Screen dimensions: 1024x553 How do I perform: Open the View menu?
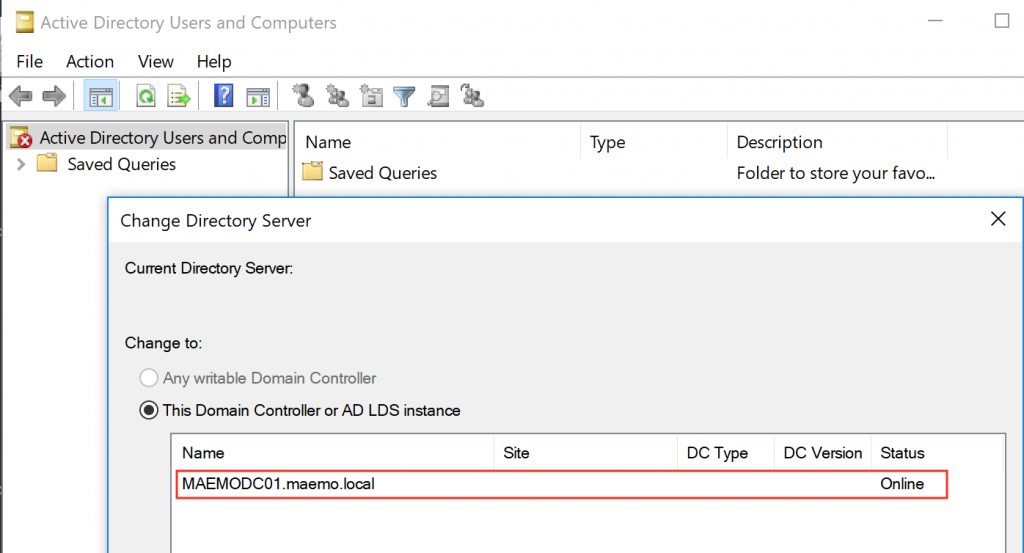tap(156, 61)
